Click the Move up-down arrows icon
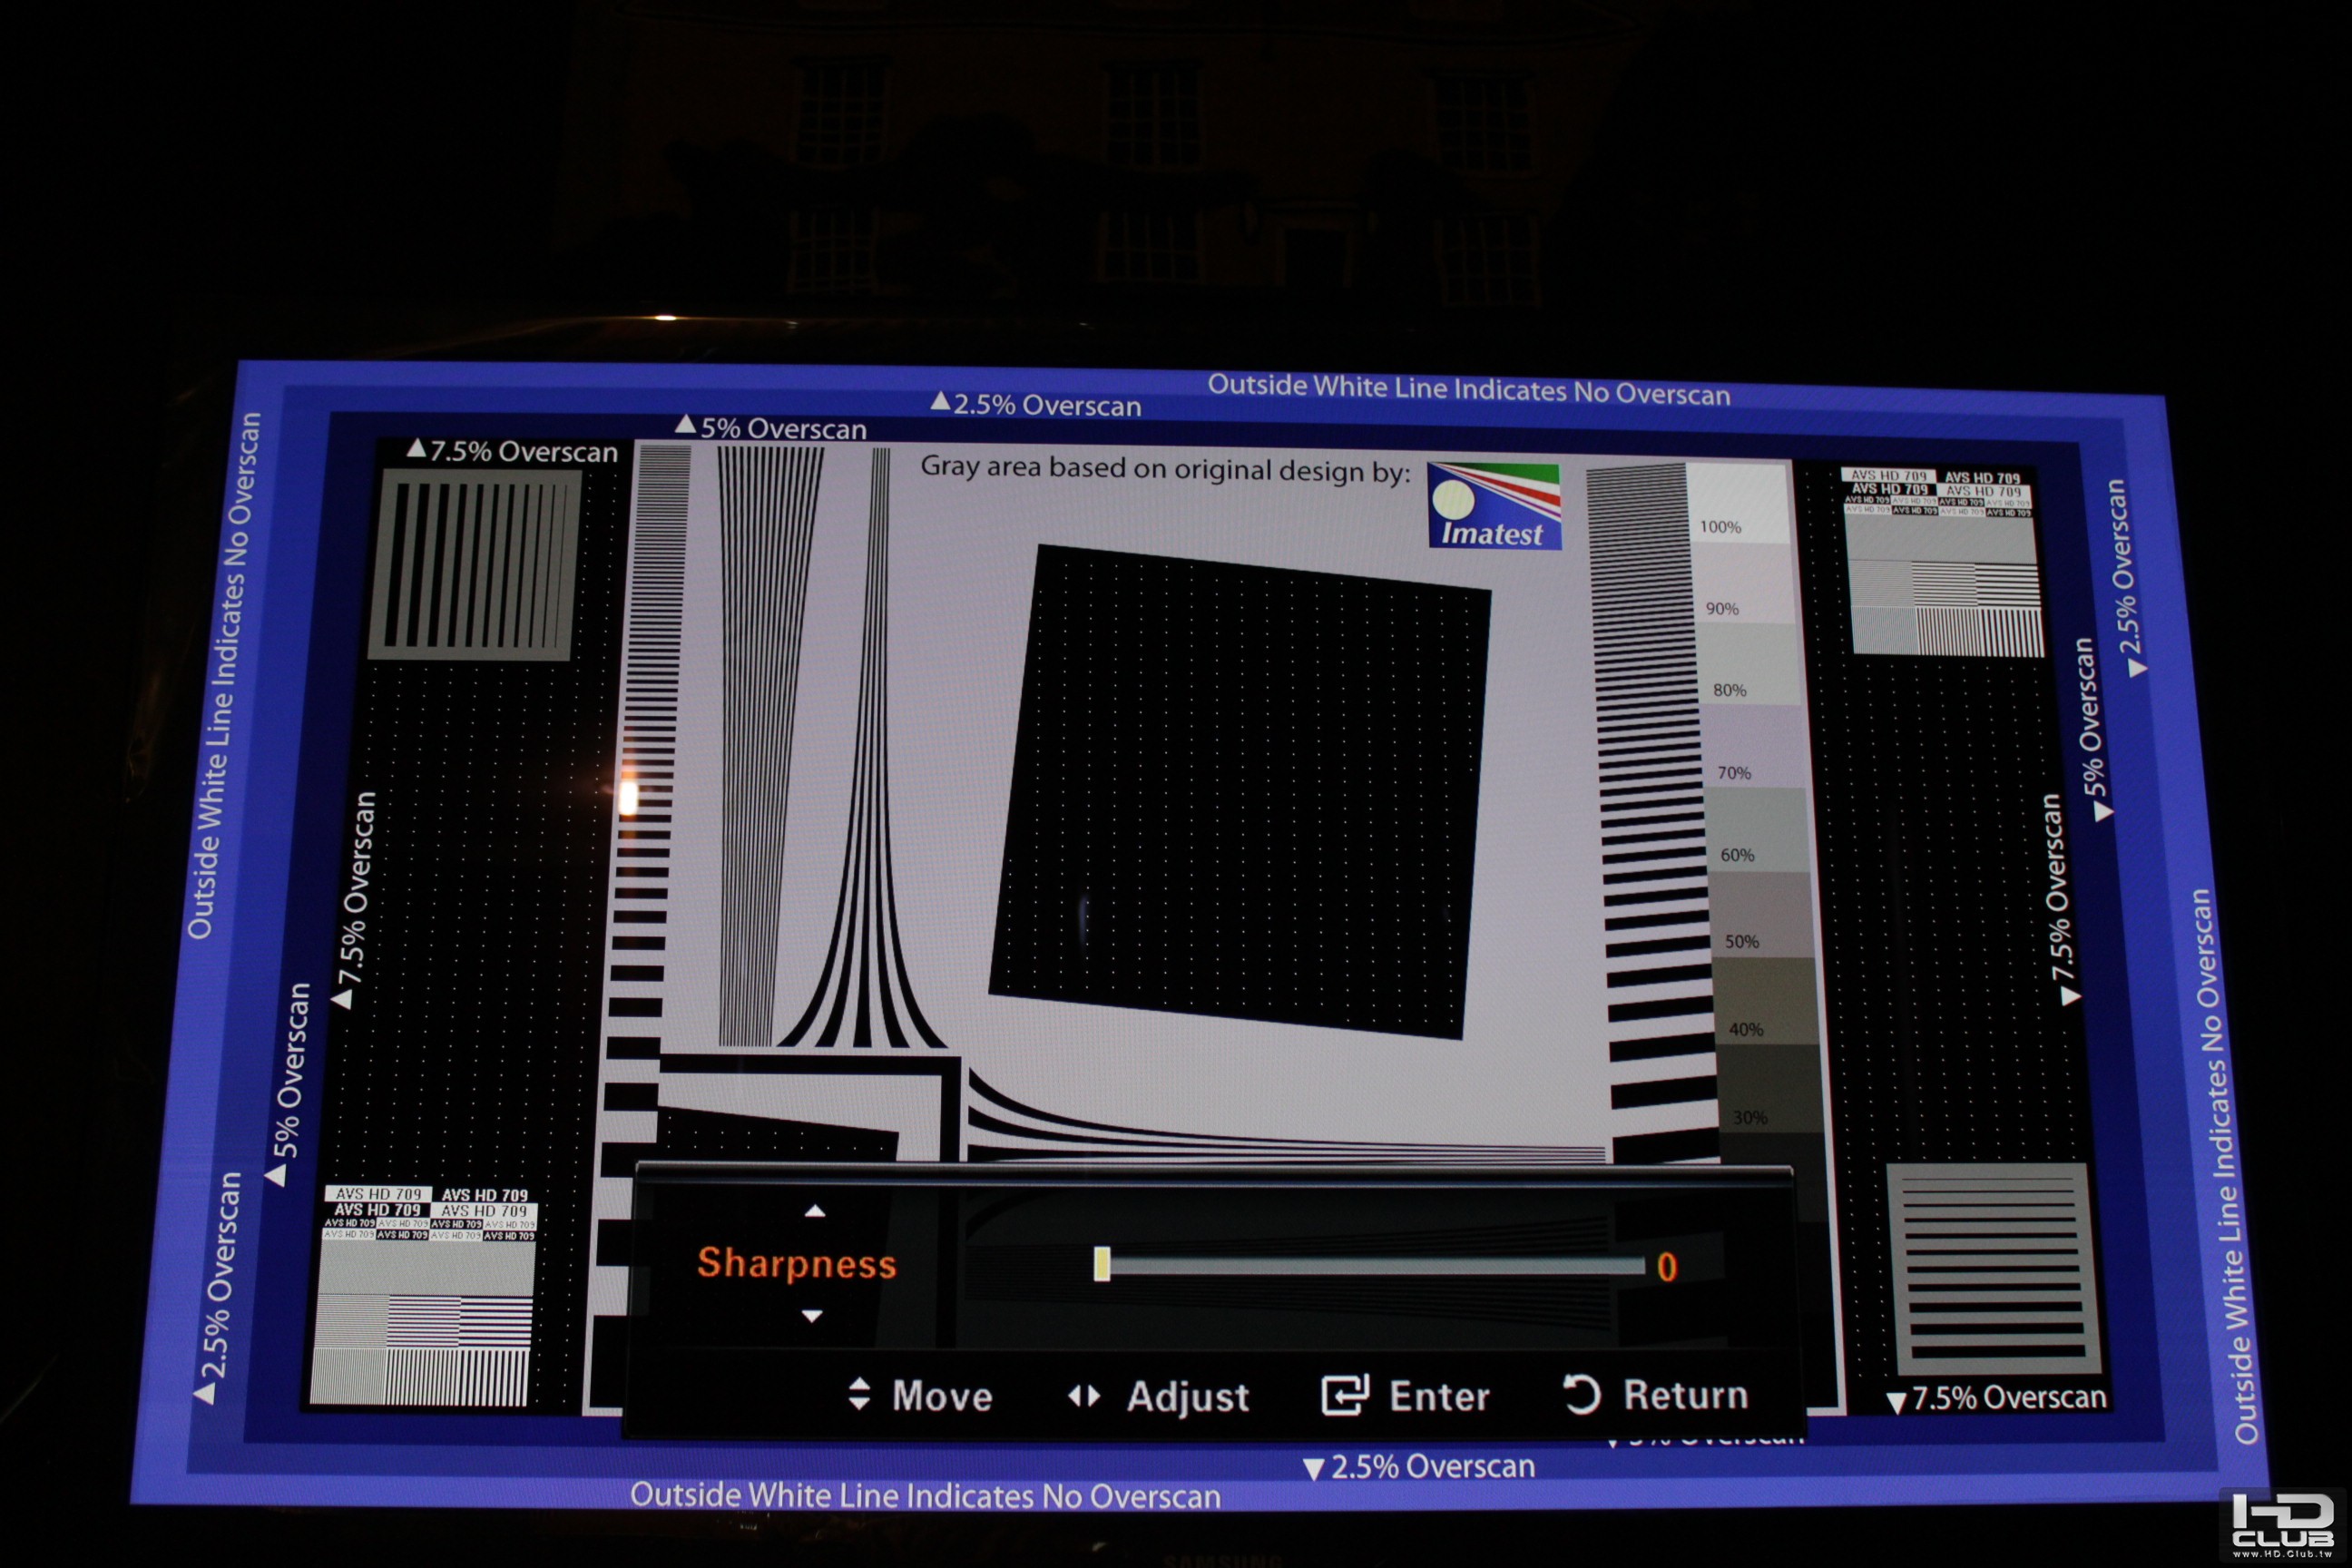 [858, 1394]
